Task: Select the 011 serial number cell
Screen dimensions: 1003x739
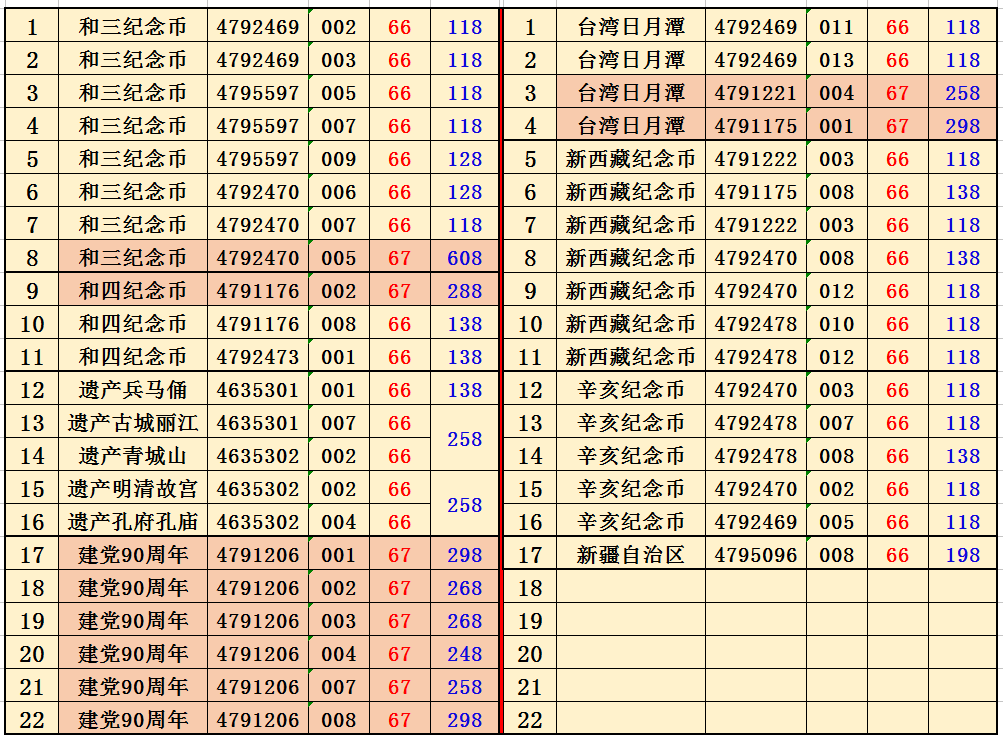Action: pyautogui.click(x=836, y=27)
